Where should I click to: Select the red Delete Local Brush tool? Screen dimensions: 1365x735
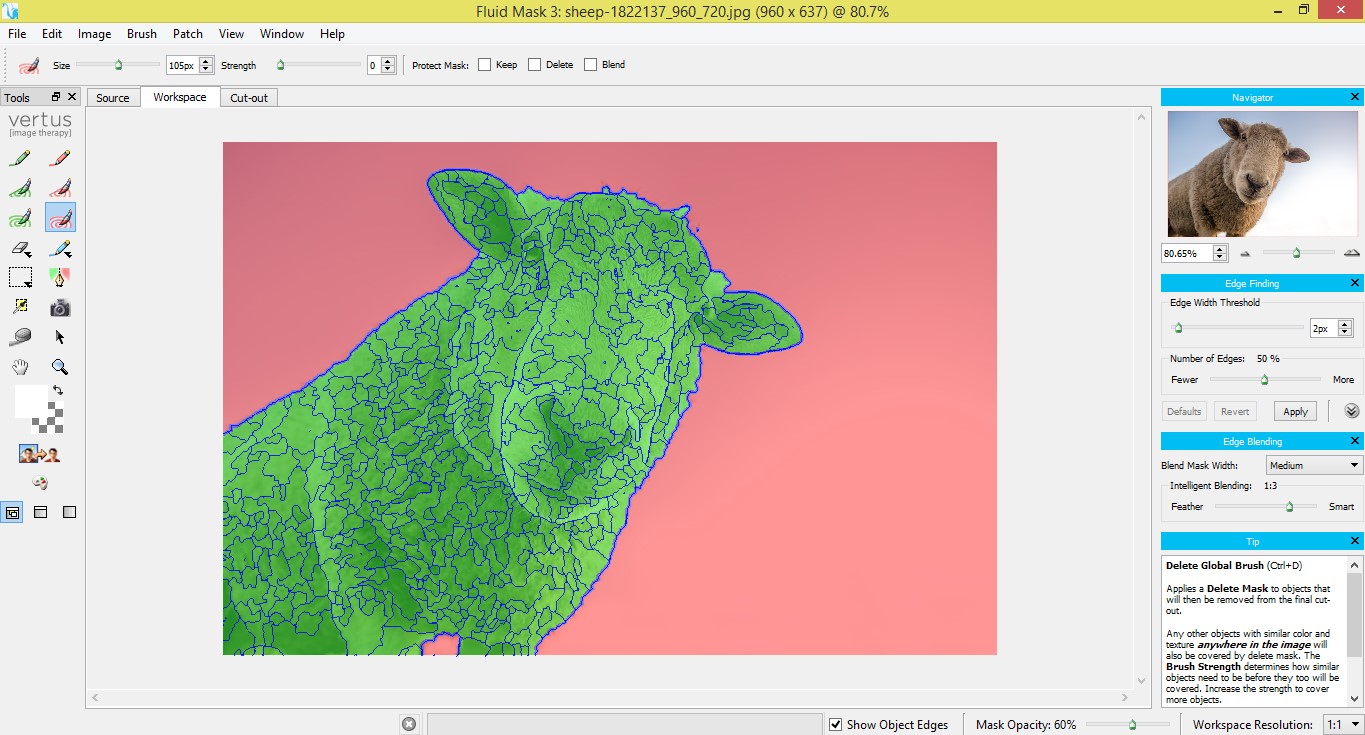[60, 188]
